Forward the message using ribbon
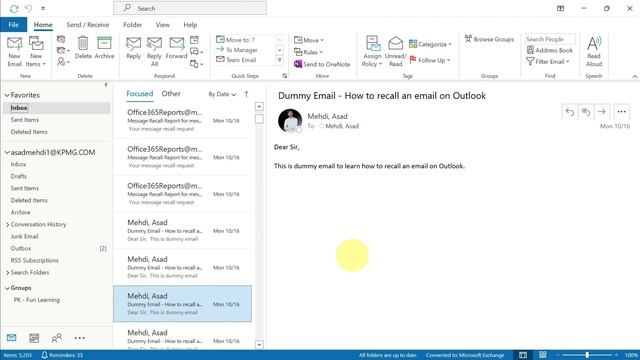This screenshot has height=360, width=640. click(x=176, y=48)
